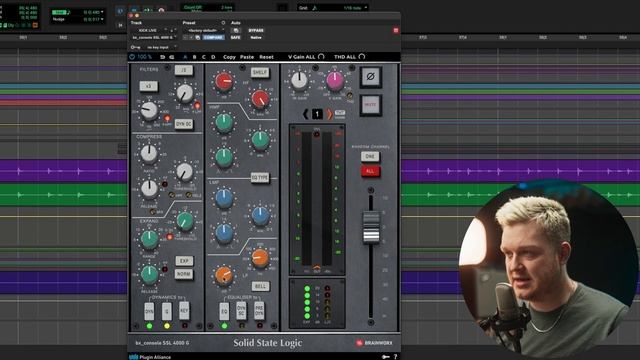Toggle the EXP mode button
Viewport: 640px width, 360px height.
point(184,261)
